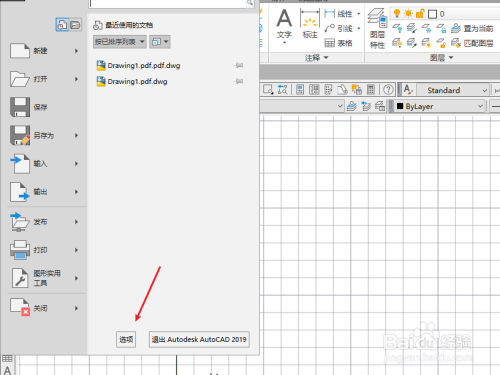Screen dimensions: 500x375
Task: Show open documents list icon
Action: point(75,25)
